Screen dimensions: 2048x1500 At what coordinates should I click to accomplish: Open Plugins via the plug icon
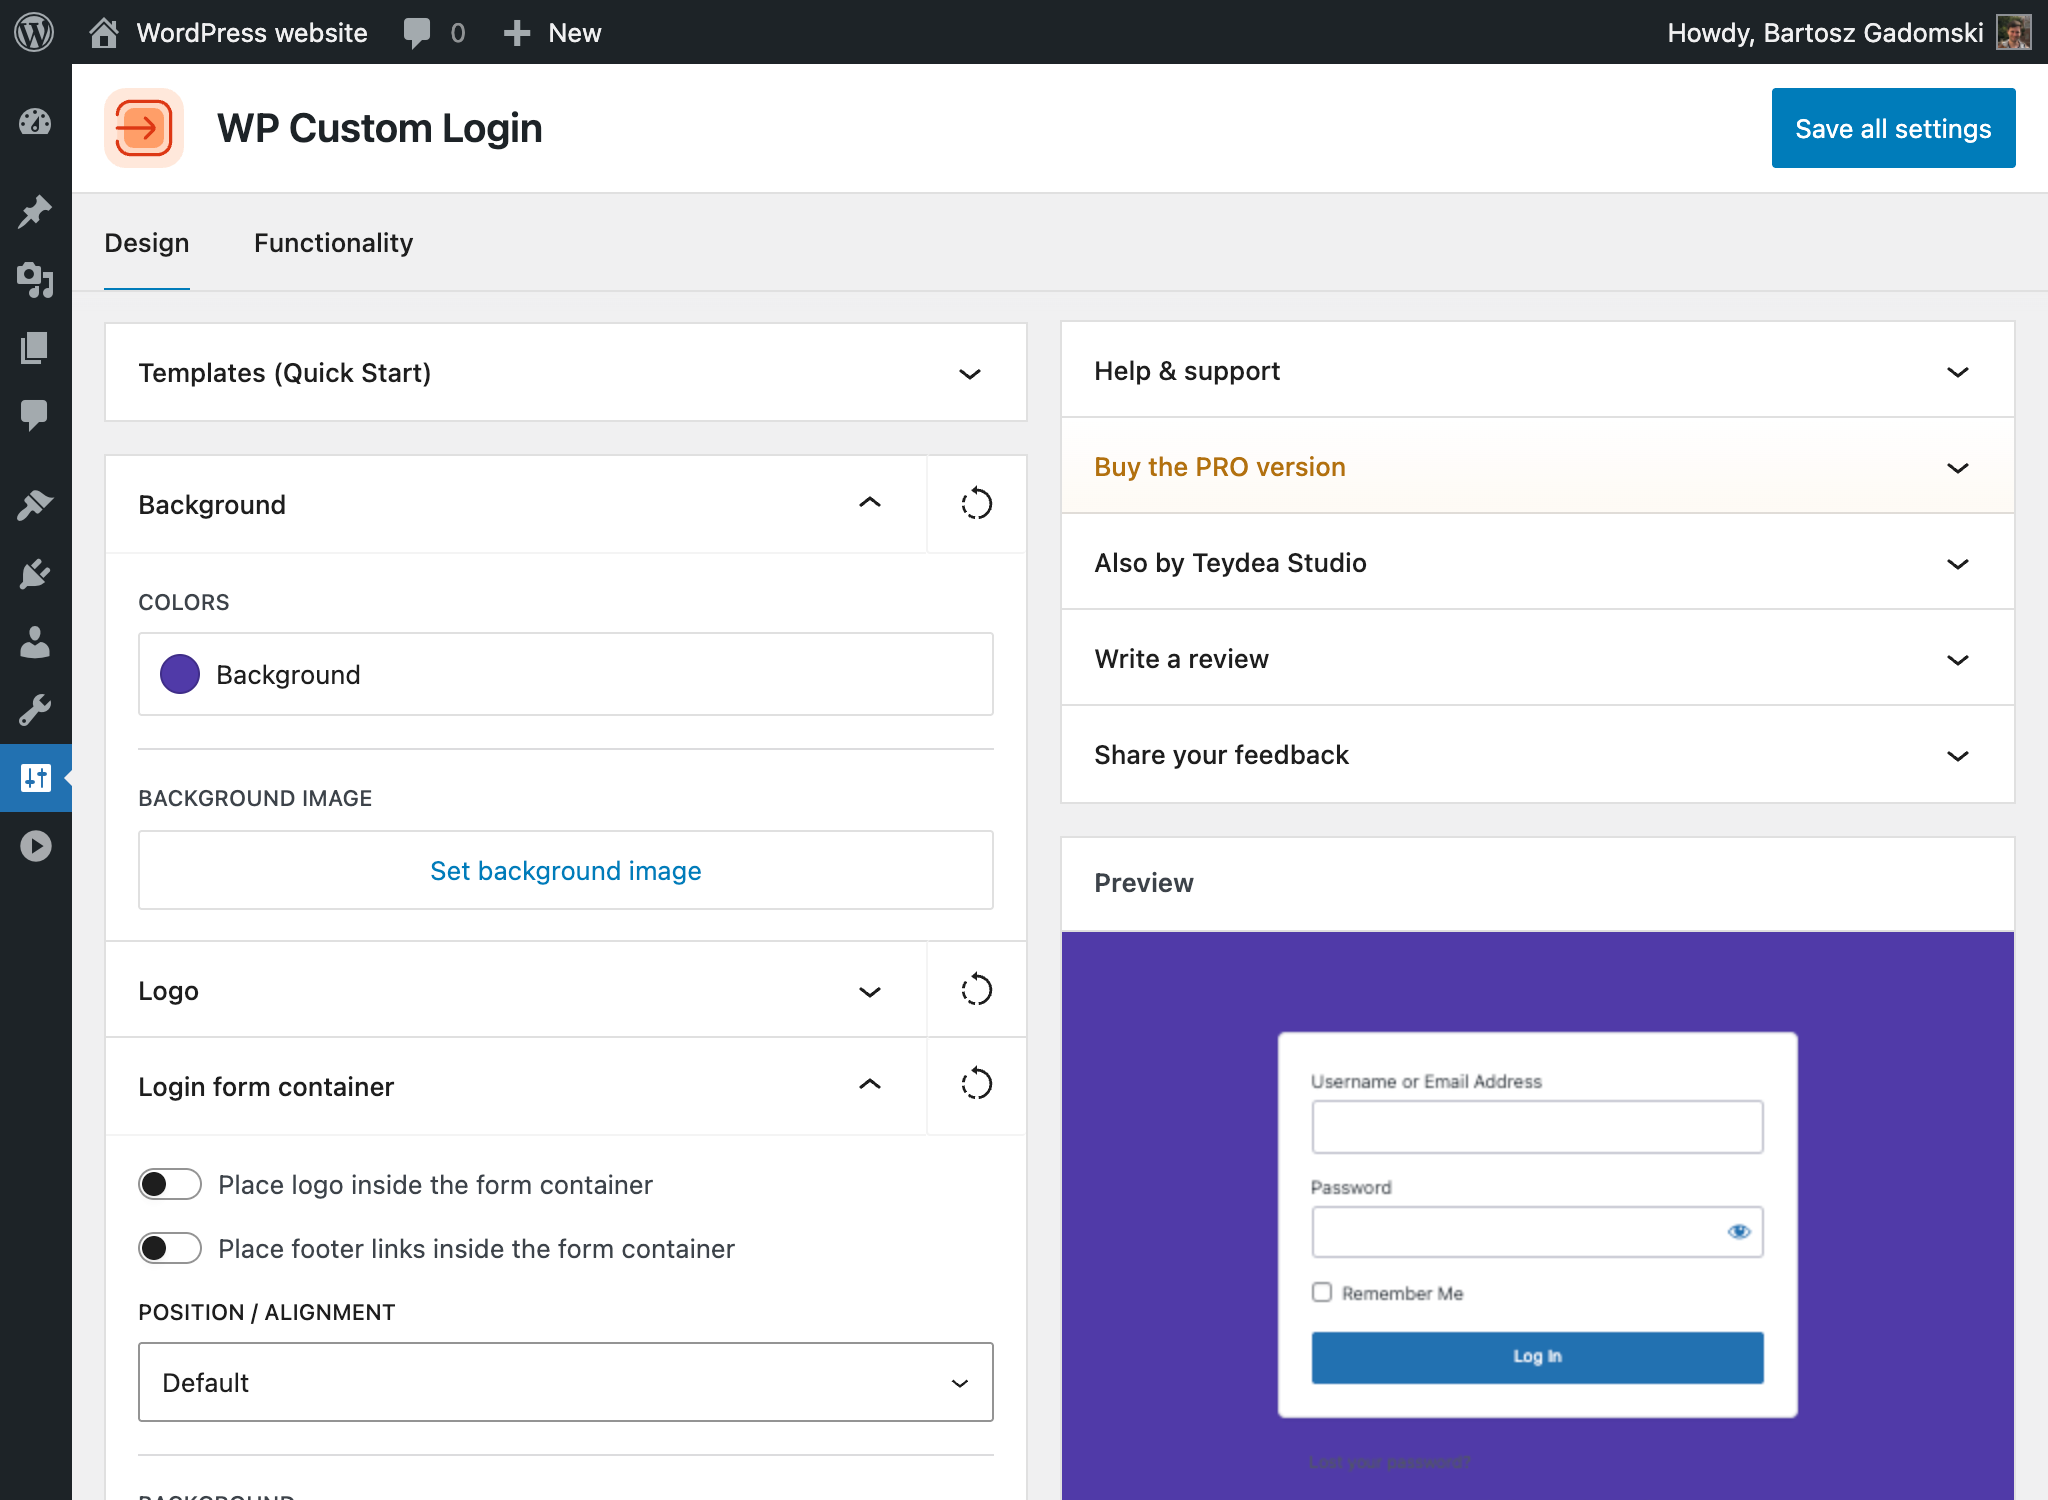pyautogui.click(x=36, y=572)
